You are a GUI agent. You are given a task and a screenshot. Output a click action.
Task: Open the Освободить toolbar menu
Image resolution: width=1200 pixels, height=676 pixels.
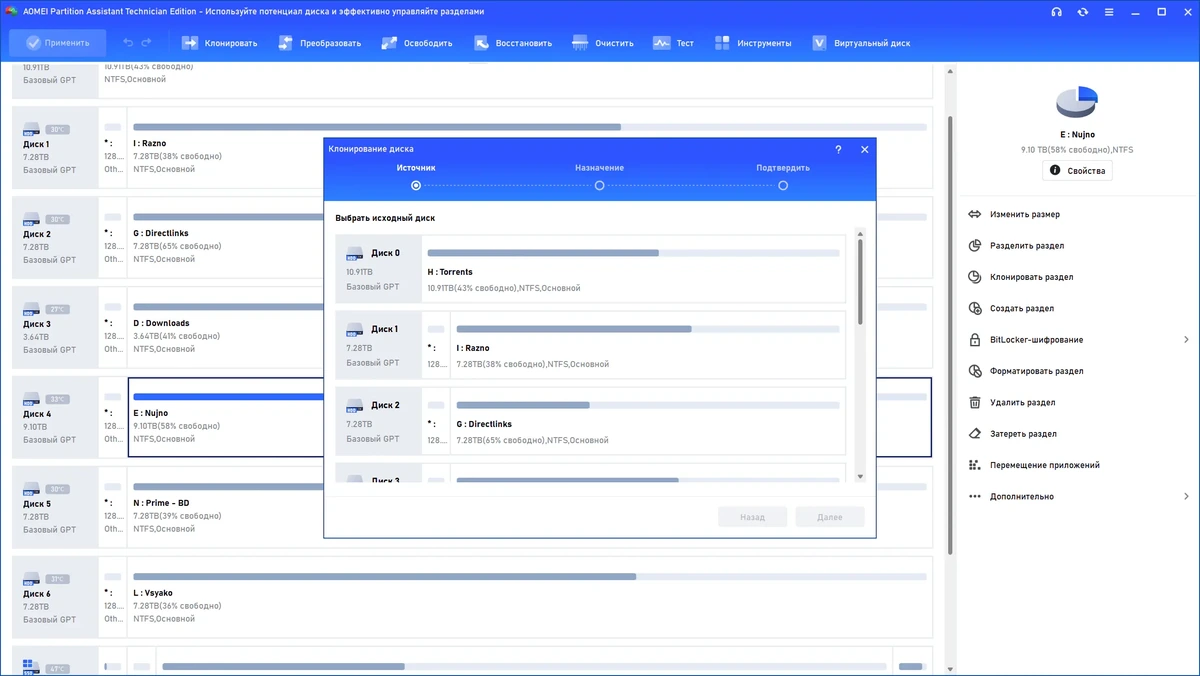click(x=416, y=43)
